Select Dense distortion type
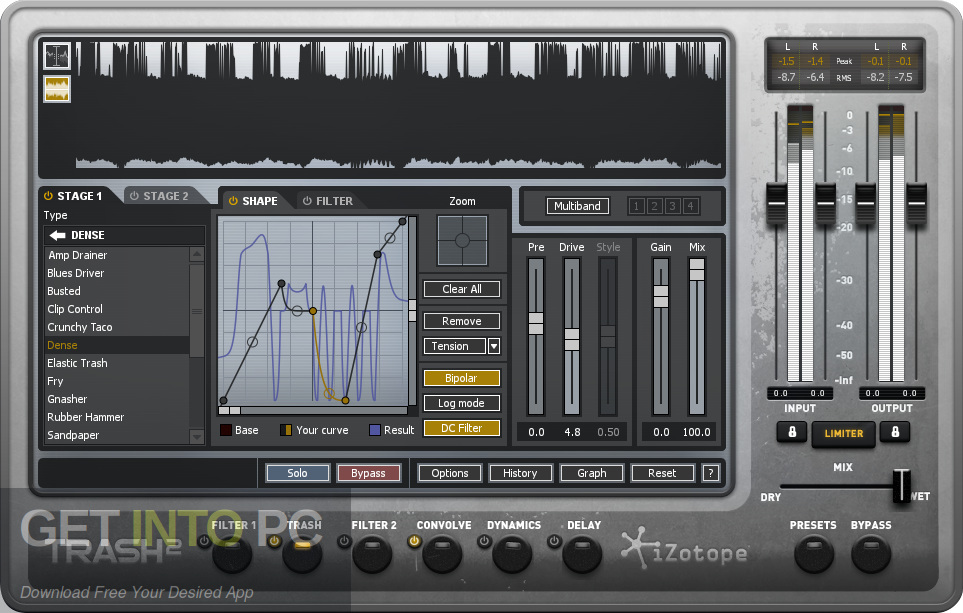The height and width of the screenshot is (613, 963). (x=117, y=345)
